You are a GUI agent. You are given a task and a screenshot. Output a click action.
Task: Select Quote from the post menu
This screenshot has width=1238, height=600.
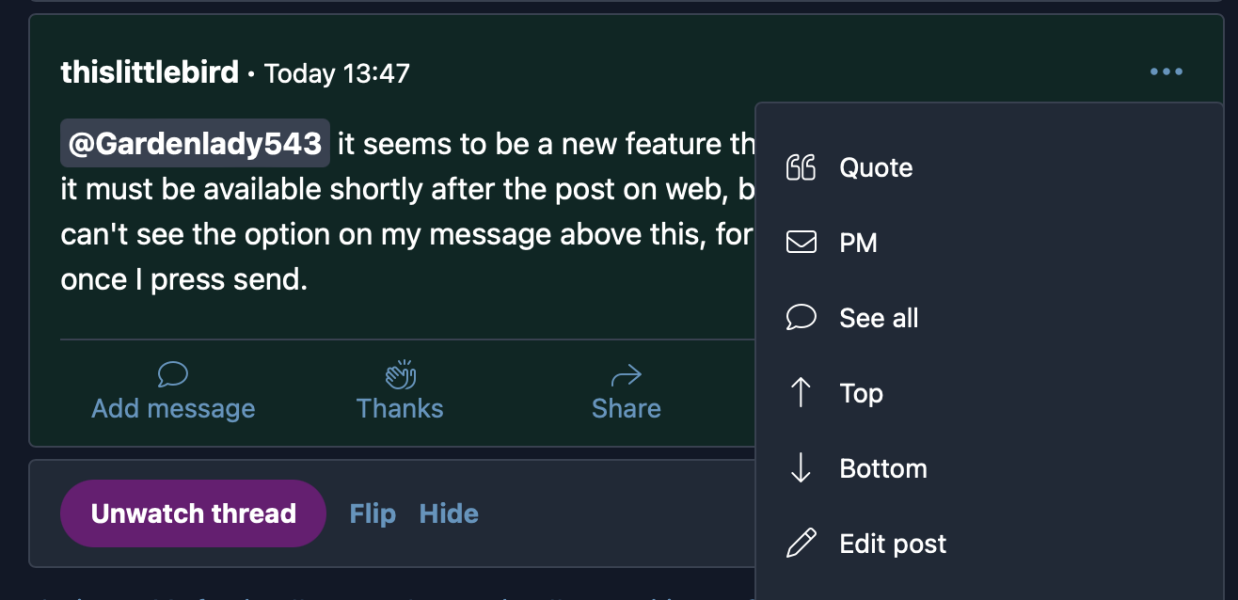[876, 168]
